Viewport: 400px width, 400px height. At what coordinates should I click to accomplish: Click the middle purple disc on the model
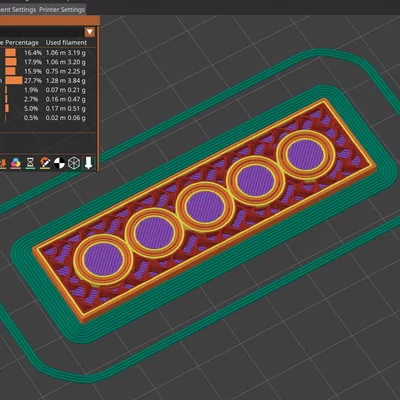click(205, 207)
